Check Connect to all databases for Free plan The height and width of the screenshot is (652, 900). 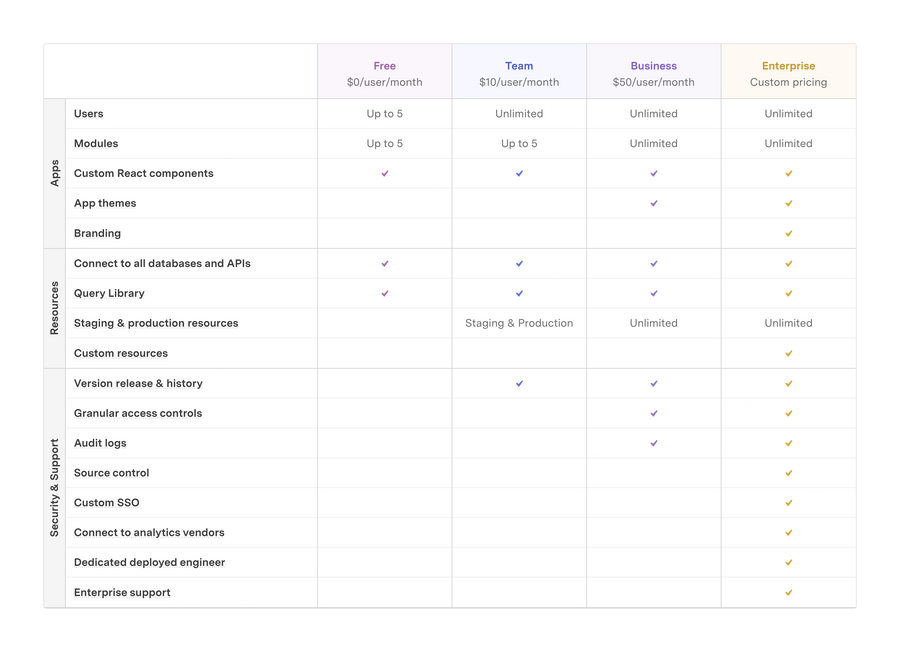[x=385, y=263]
